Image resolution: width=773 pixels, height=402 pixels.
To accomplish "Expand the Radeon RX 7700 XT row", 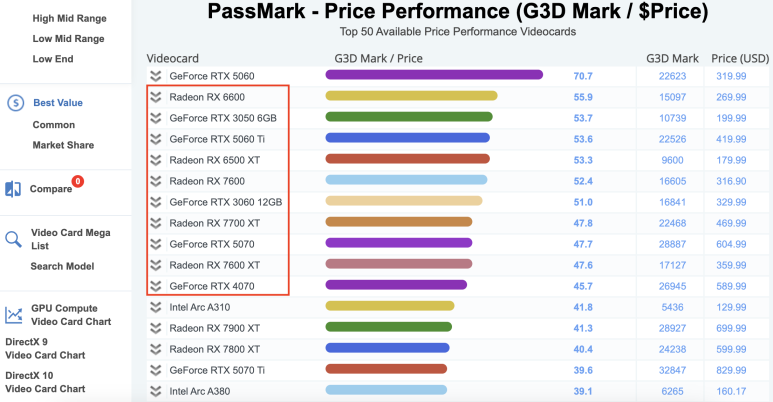I will click(156, 223).
